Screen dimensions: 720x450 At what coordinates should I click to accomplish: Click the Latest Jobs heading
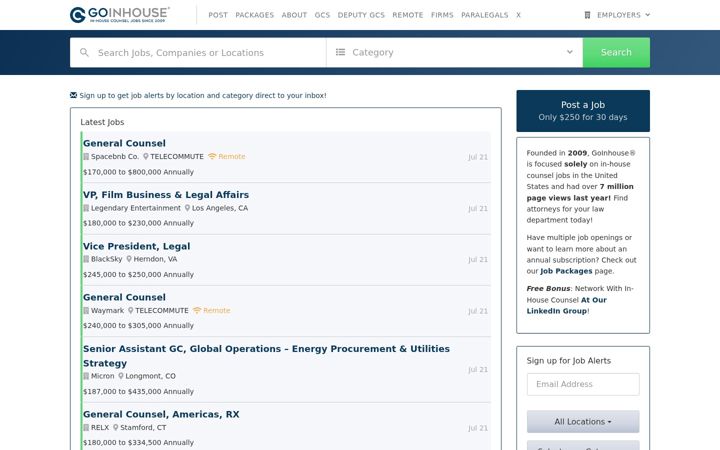[x=102, y=122]
